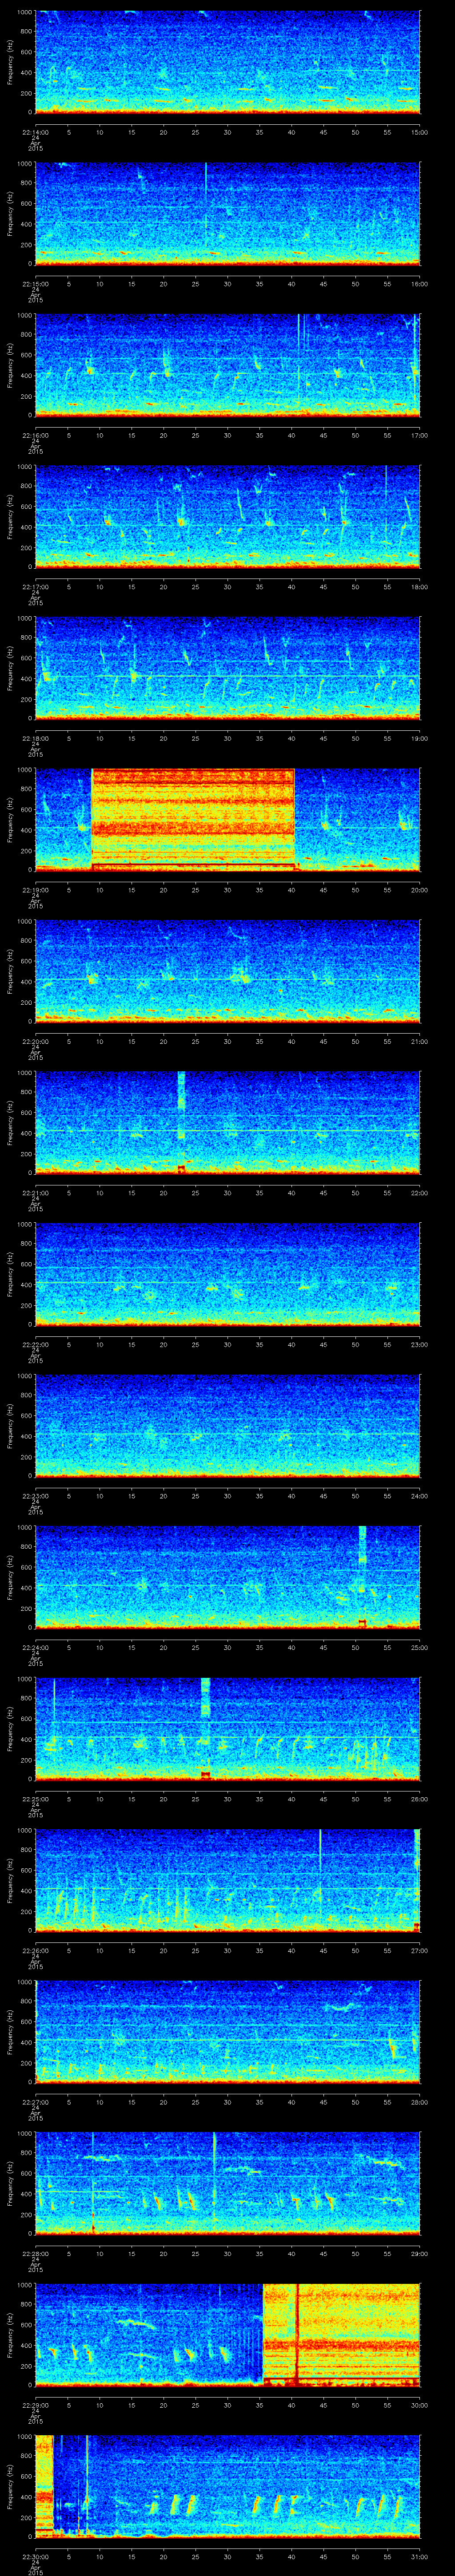Screen dimensions: 455x2576
Task: Click the vertical burst near second 51 of 22:24
Action: click(x=362, y=1577)
